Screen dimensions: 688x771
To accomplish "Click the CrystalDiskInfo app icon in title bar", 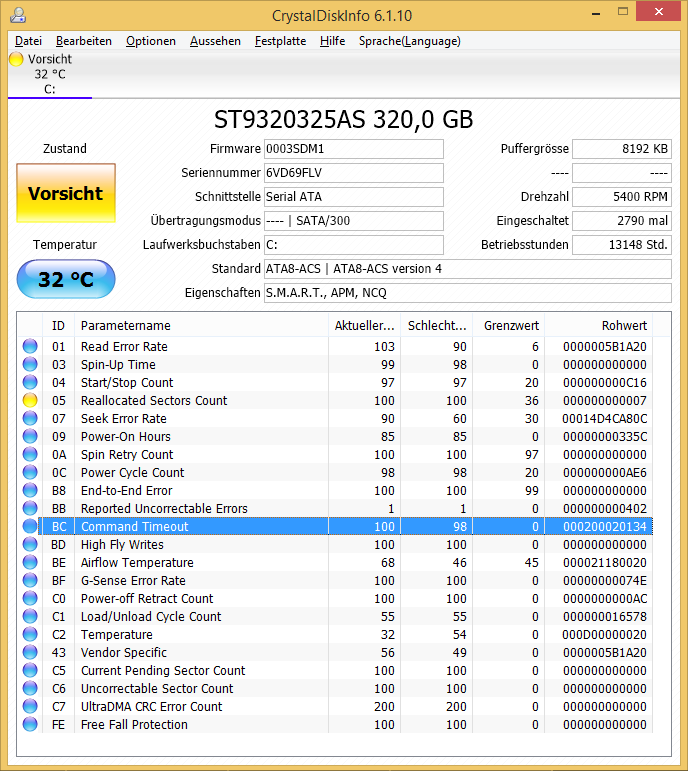I will [x=18, y=15].
